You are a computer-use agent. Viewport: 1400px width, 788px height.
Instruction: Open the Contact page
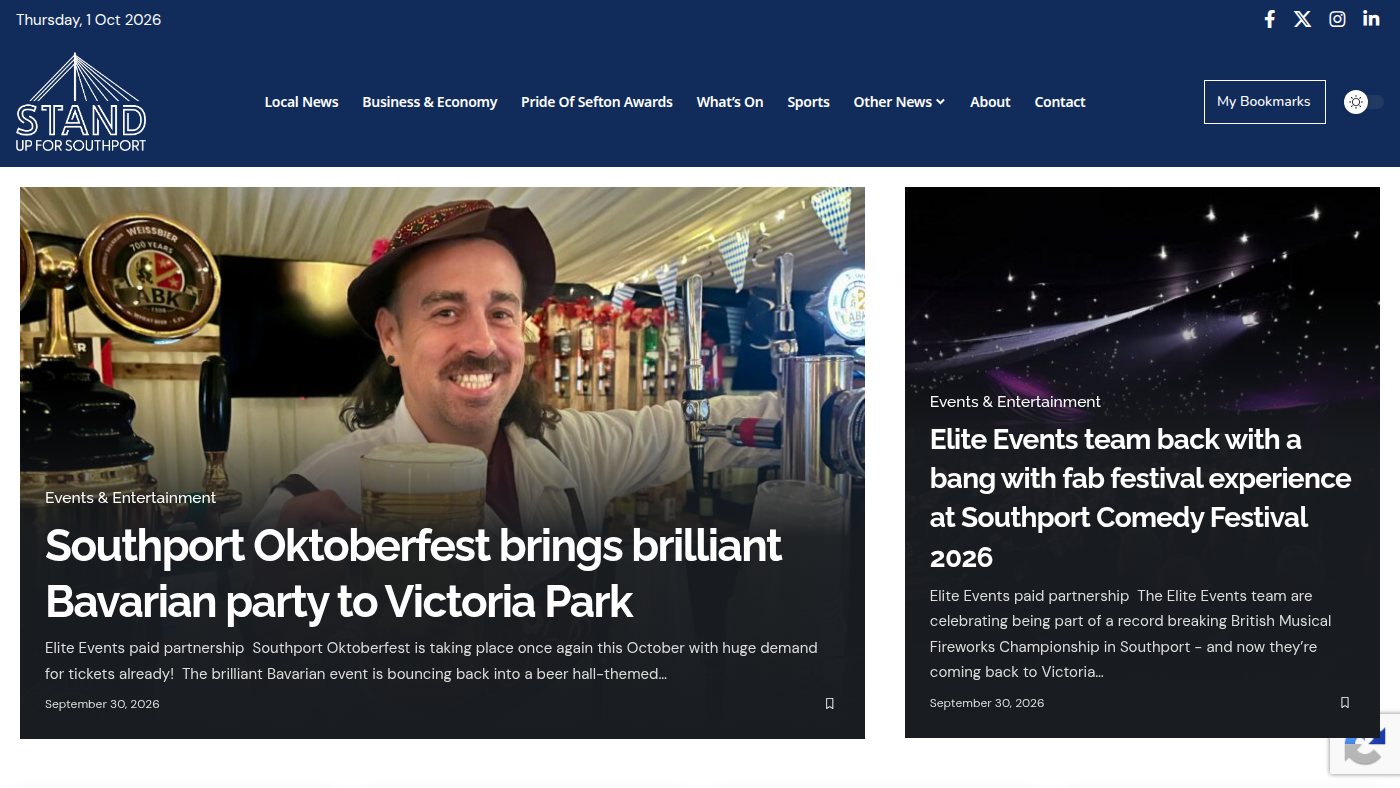(x=1060, y=102)
